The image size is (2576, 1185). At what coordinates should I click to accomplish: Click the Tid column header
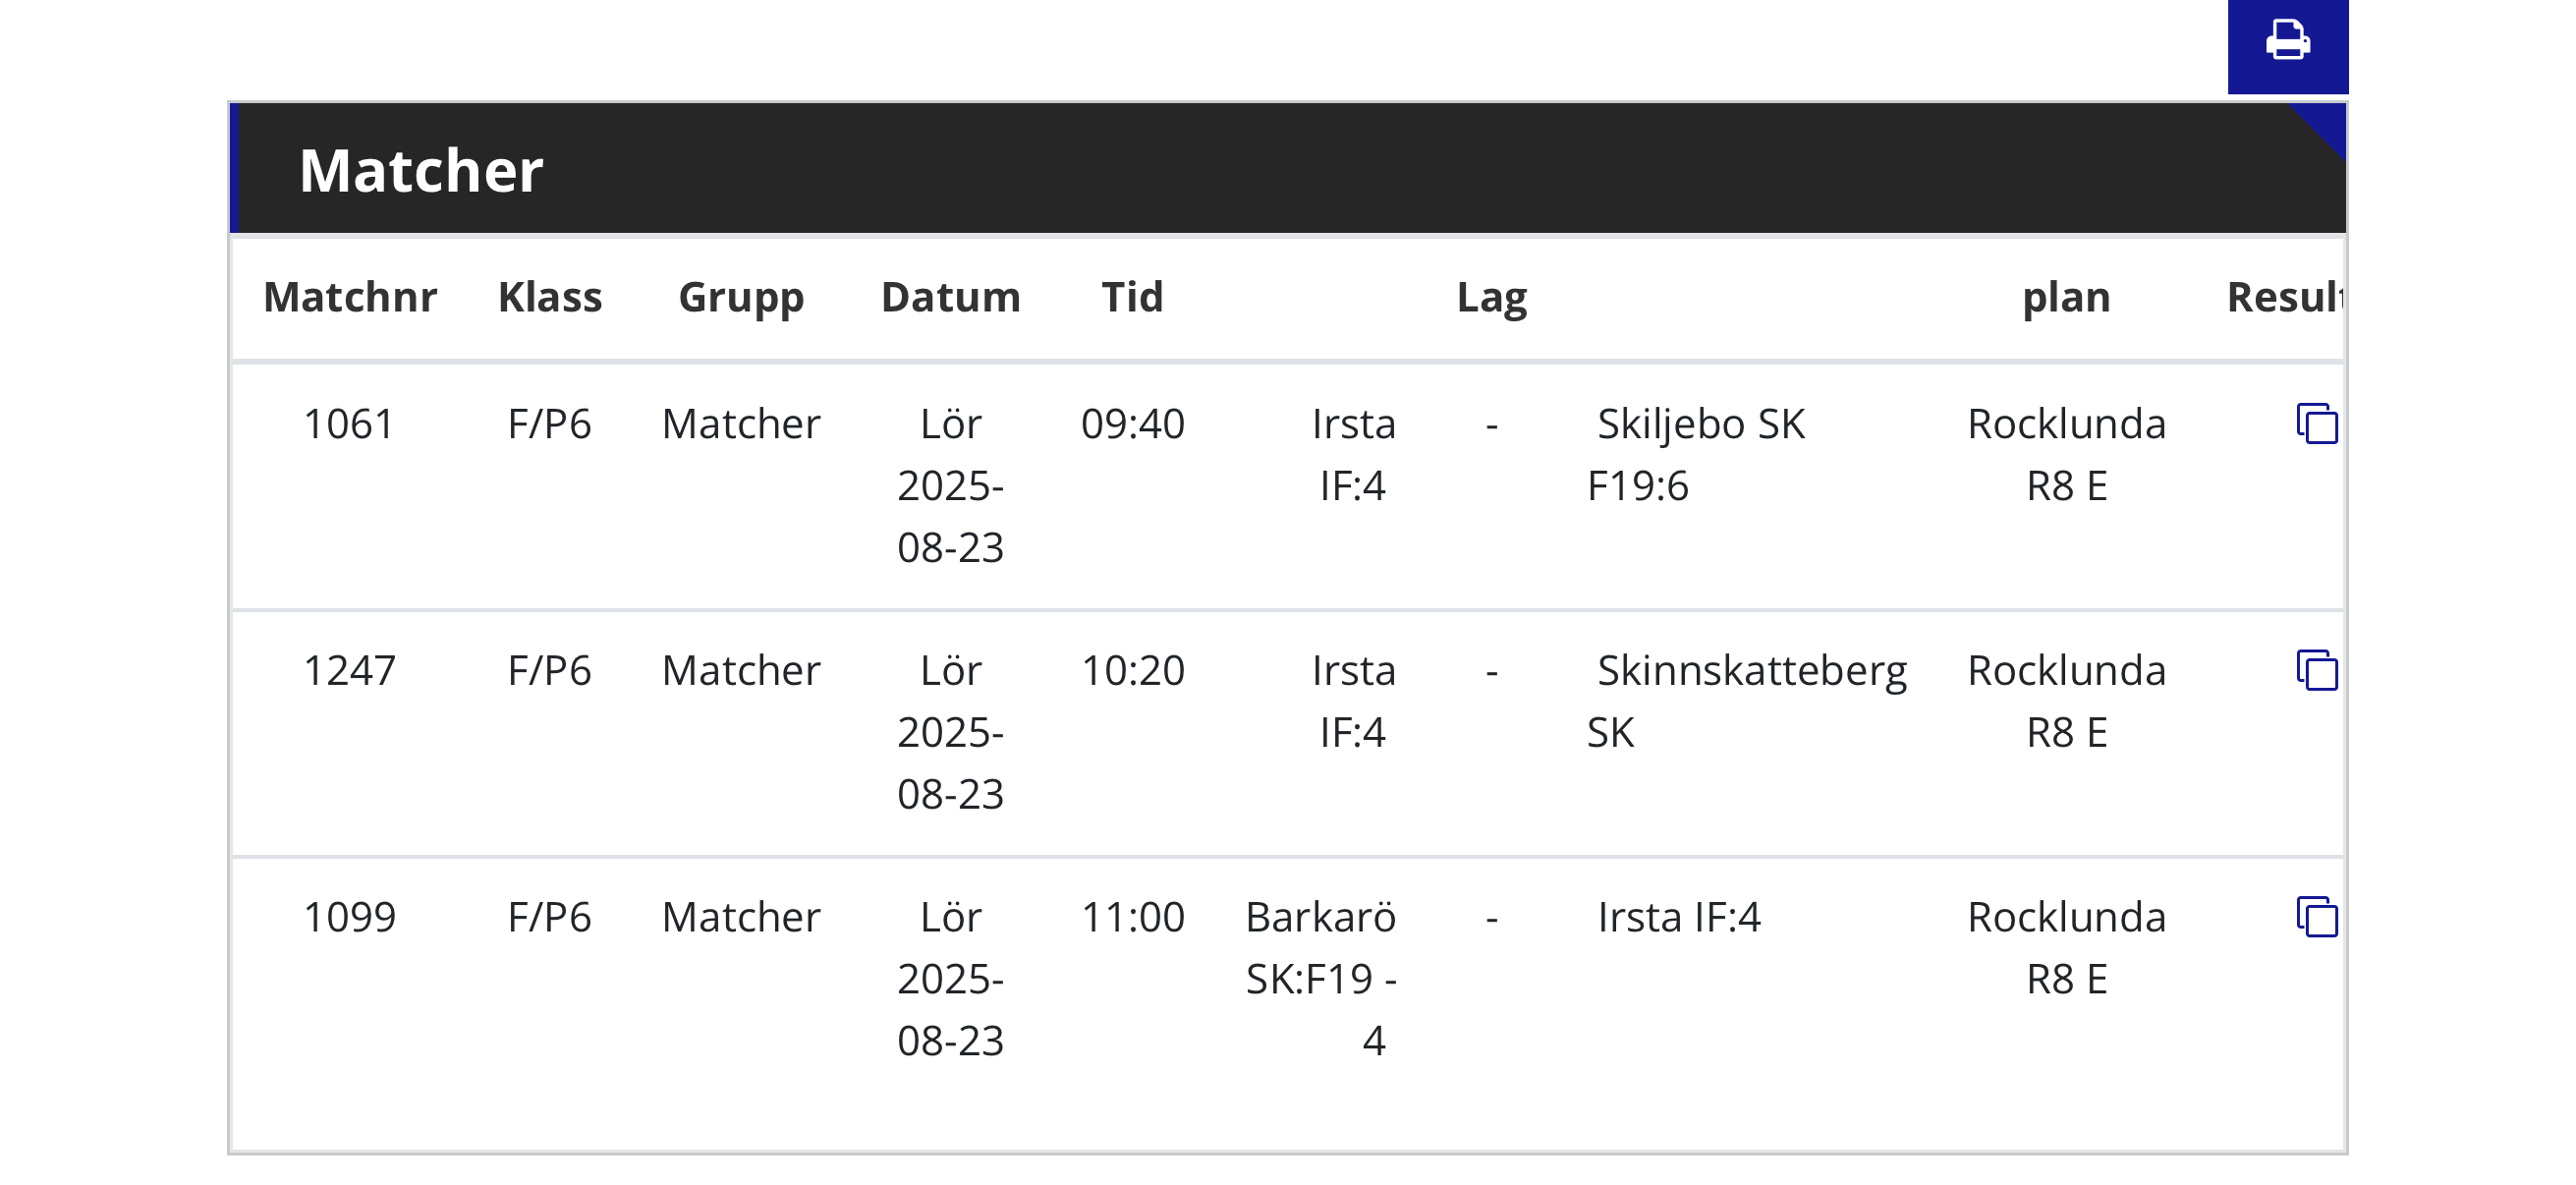coord(1132,297)
